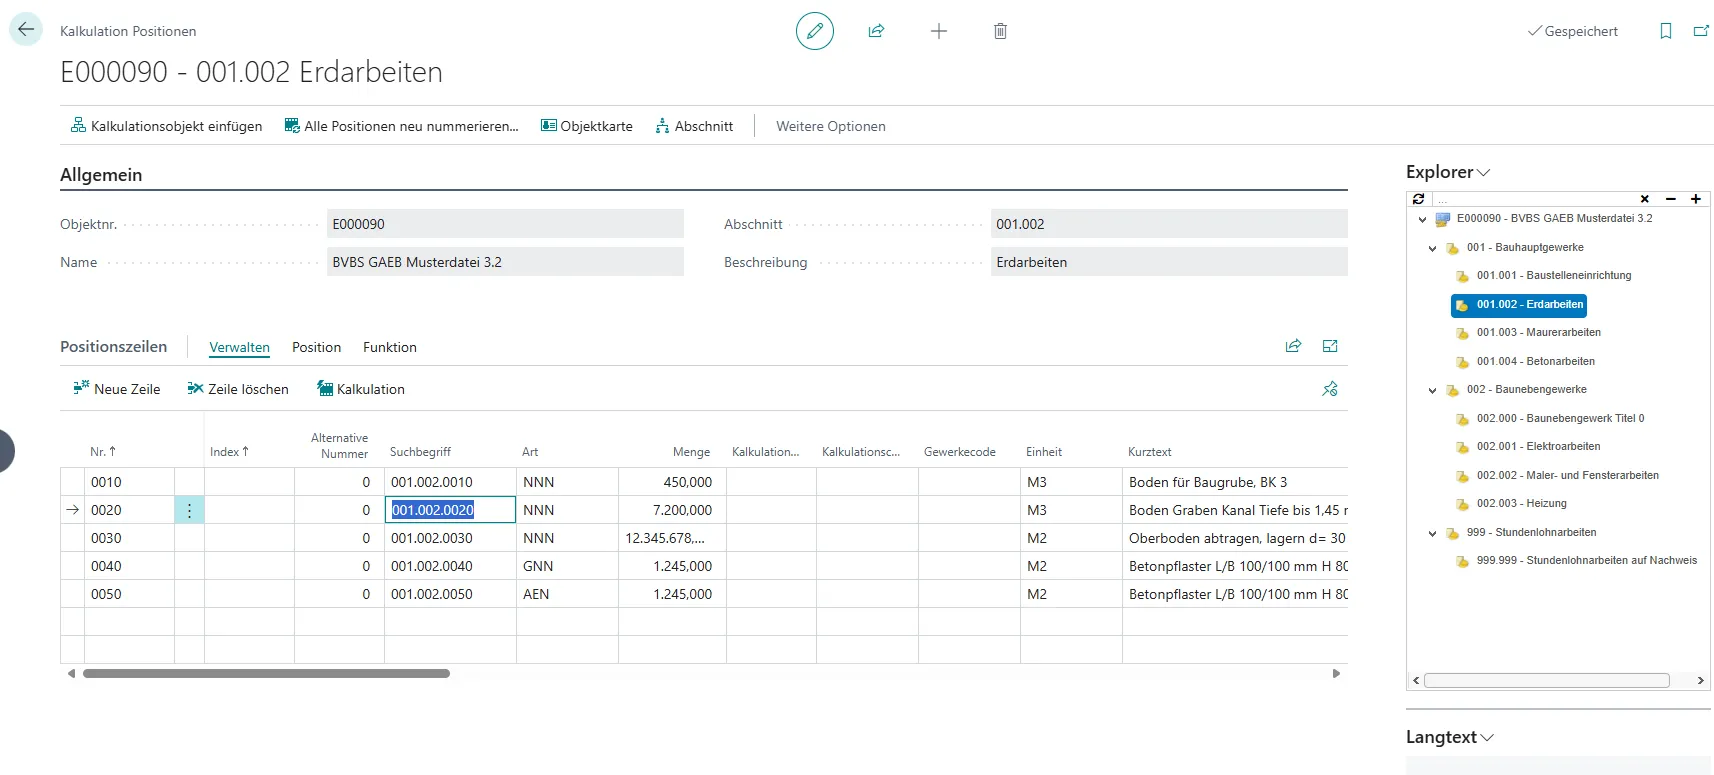Screen dimensions: 1714x775
Task: Refresh the Explorer tree
Action: pyautogui.click(x=1418, y=199)
